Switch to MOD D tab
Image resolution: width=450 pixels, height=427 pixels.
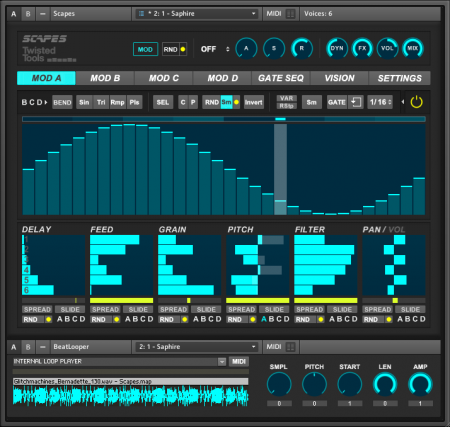coord(222,78)
